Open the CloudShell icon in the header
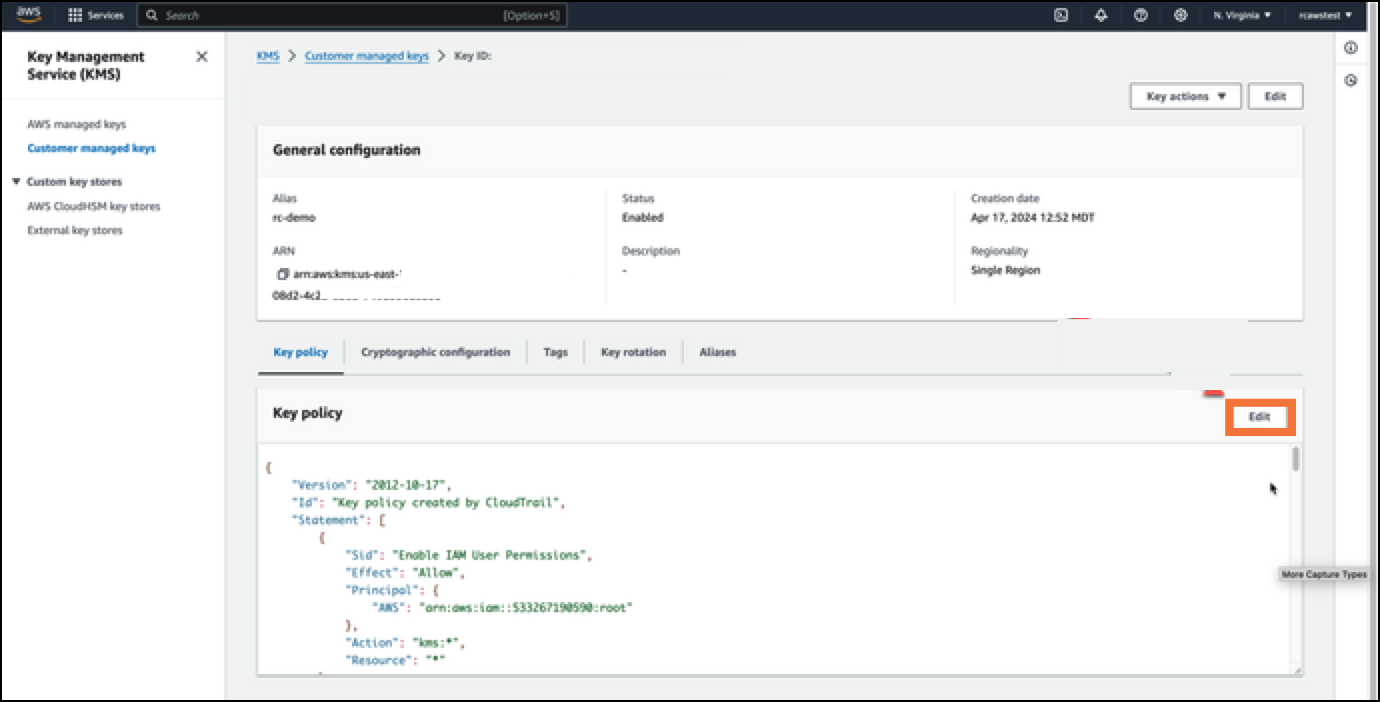This screenshot has height=702, width=1380. tap(1061, 15)
